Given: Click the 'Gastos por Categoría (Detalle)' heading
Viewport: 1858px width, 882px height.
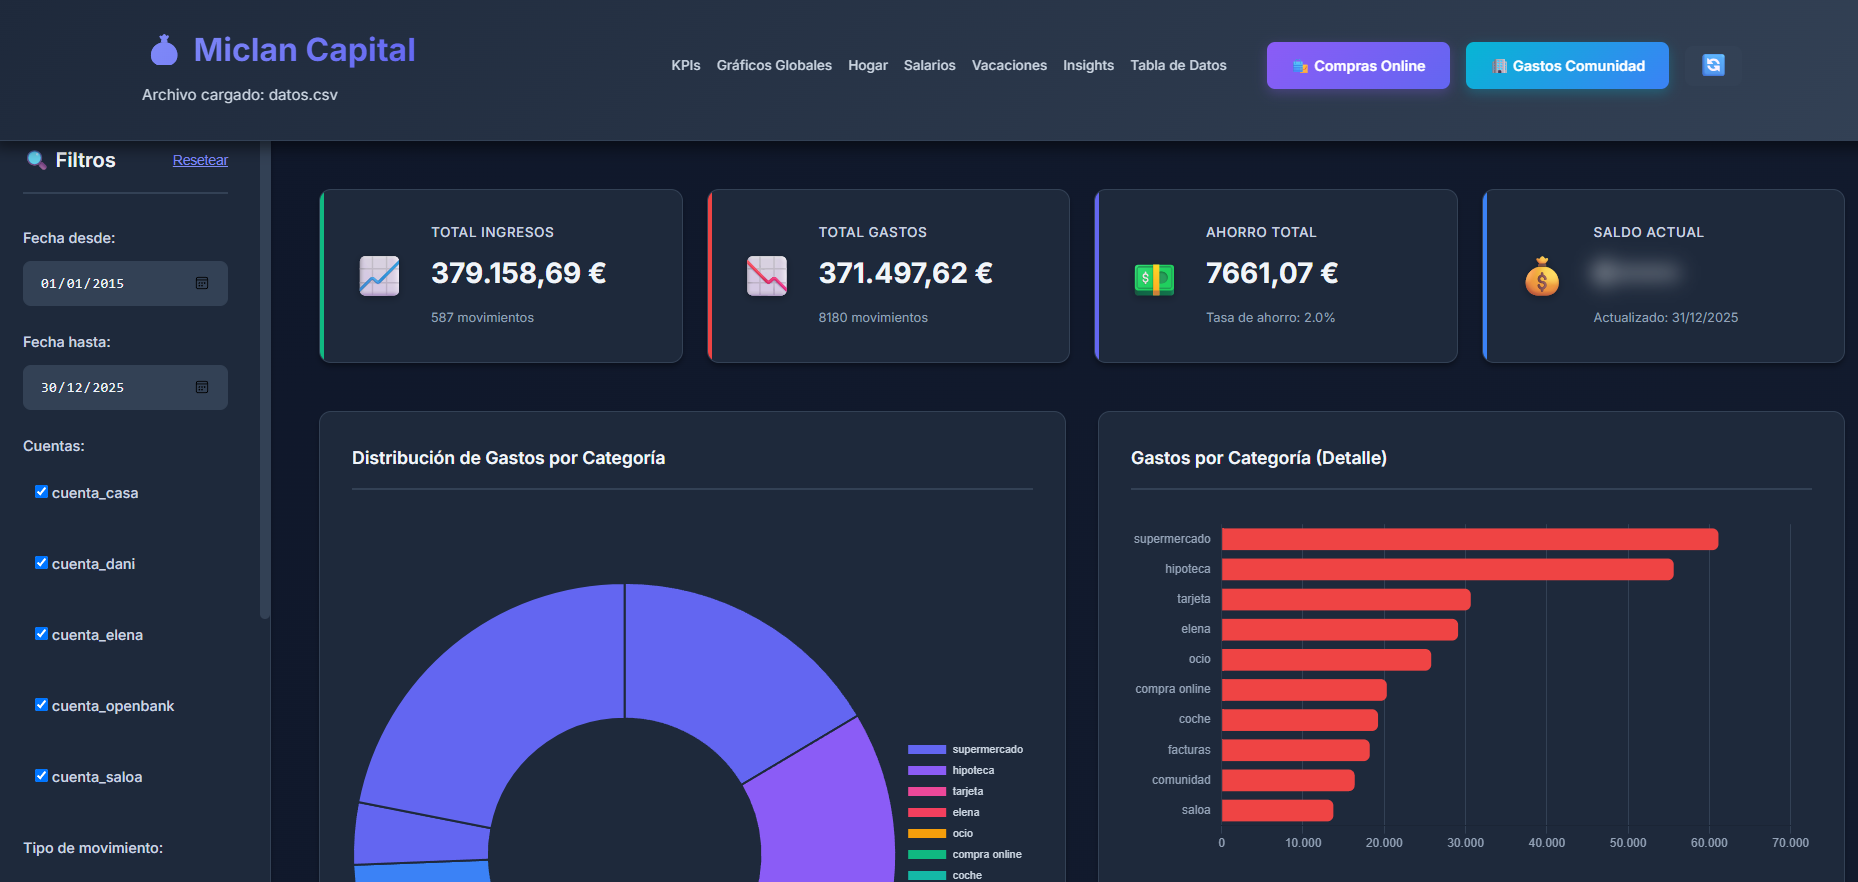Looking at the screenshot, I should [x=1258, y=458].
